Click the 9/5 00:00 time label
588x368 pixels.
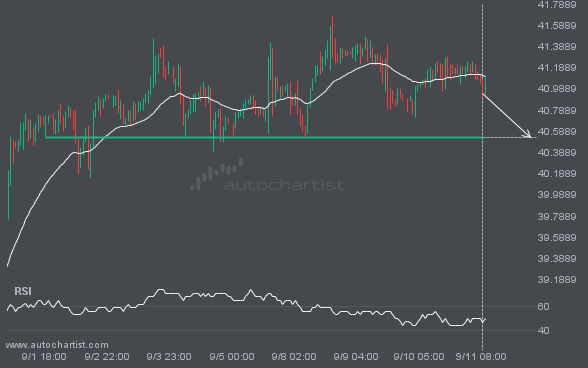(x=232, y=356)
